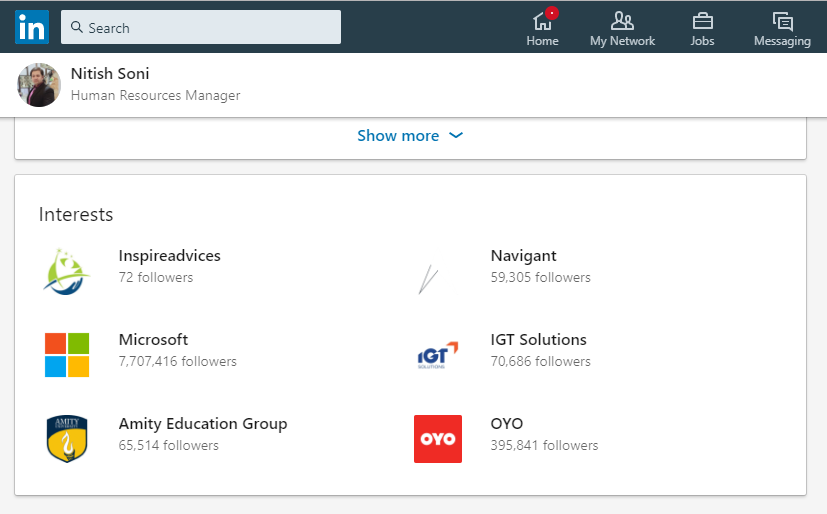
Task: Click the Inspireadvices logo
Action: click(x=67, y=271)
